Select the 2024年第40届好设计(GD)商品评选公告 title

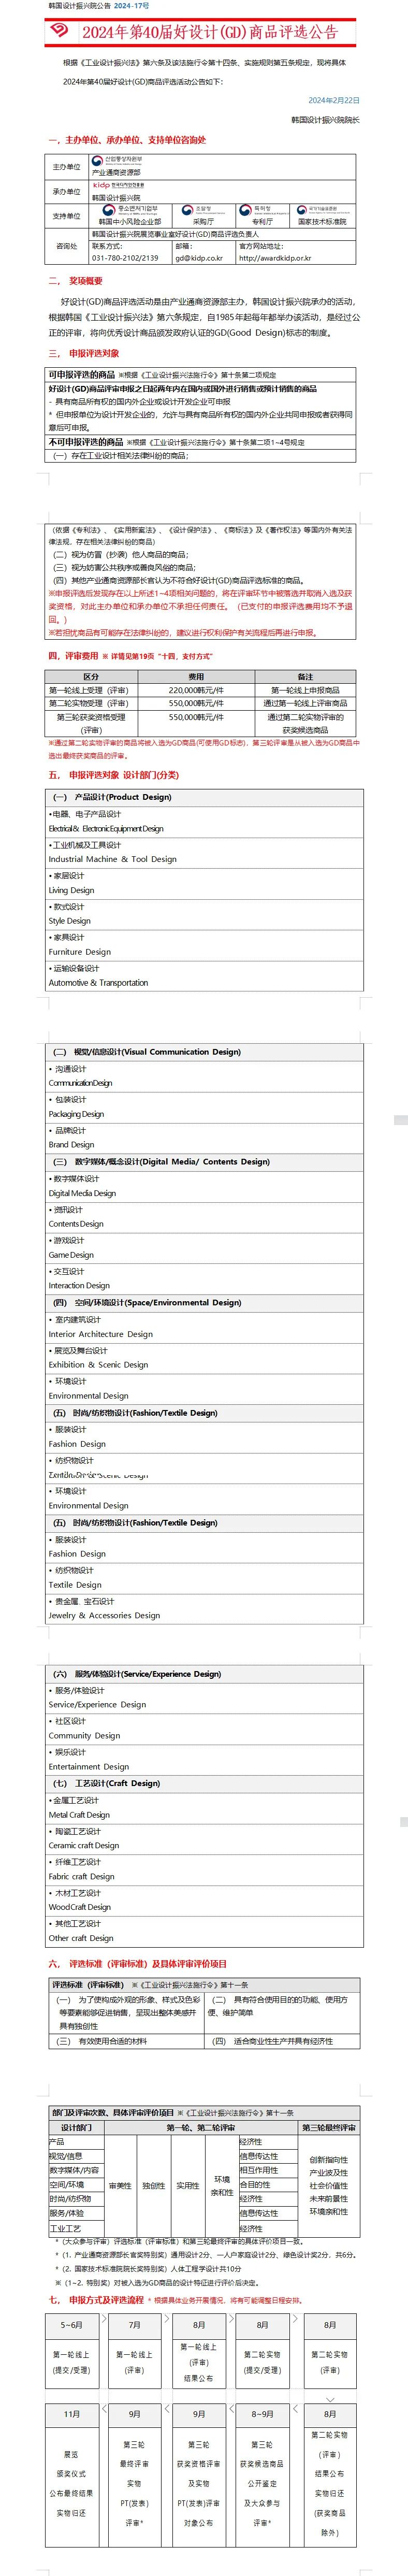coord(209,33)
